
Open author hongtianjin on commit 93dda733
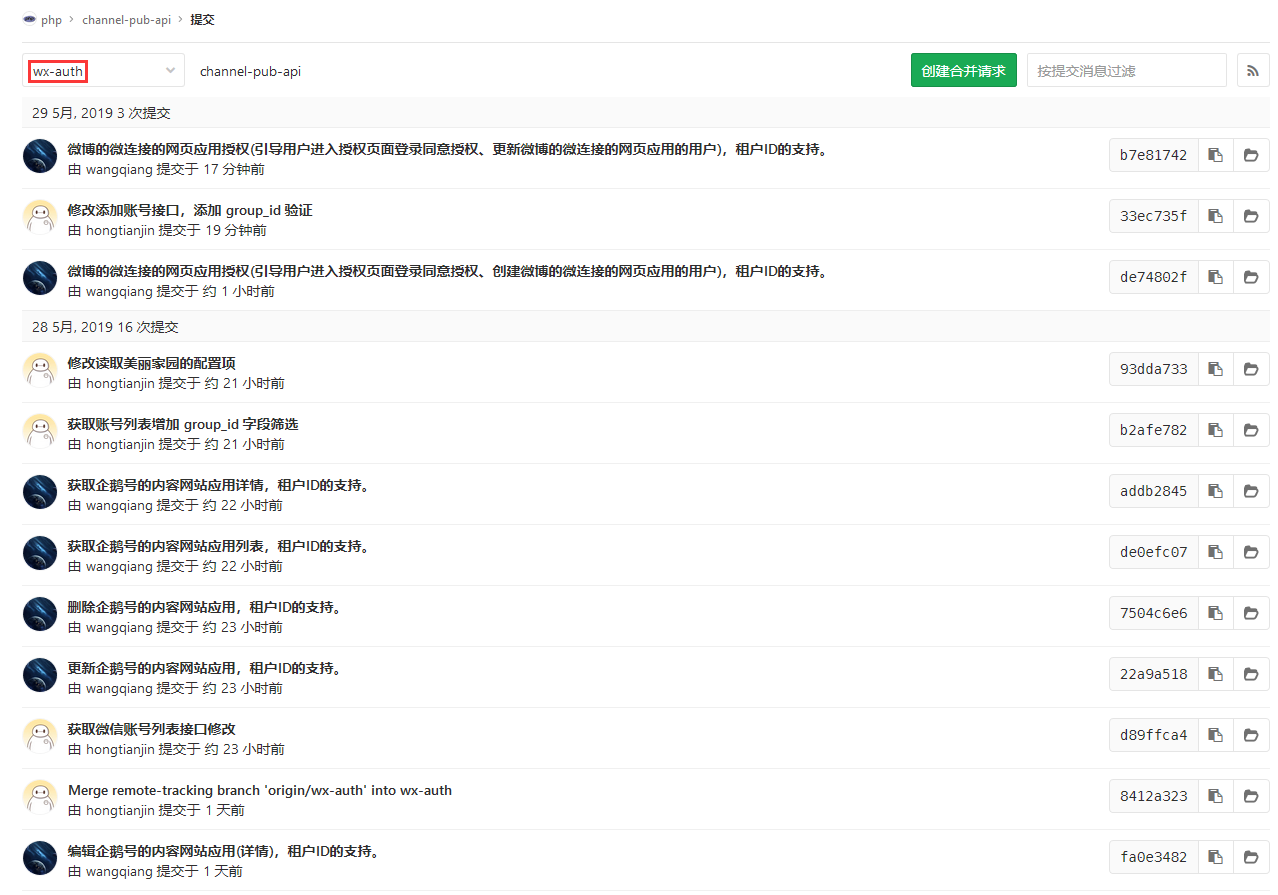tap(120, 384)
